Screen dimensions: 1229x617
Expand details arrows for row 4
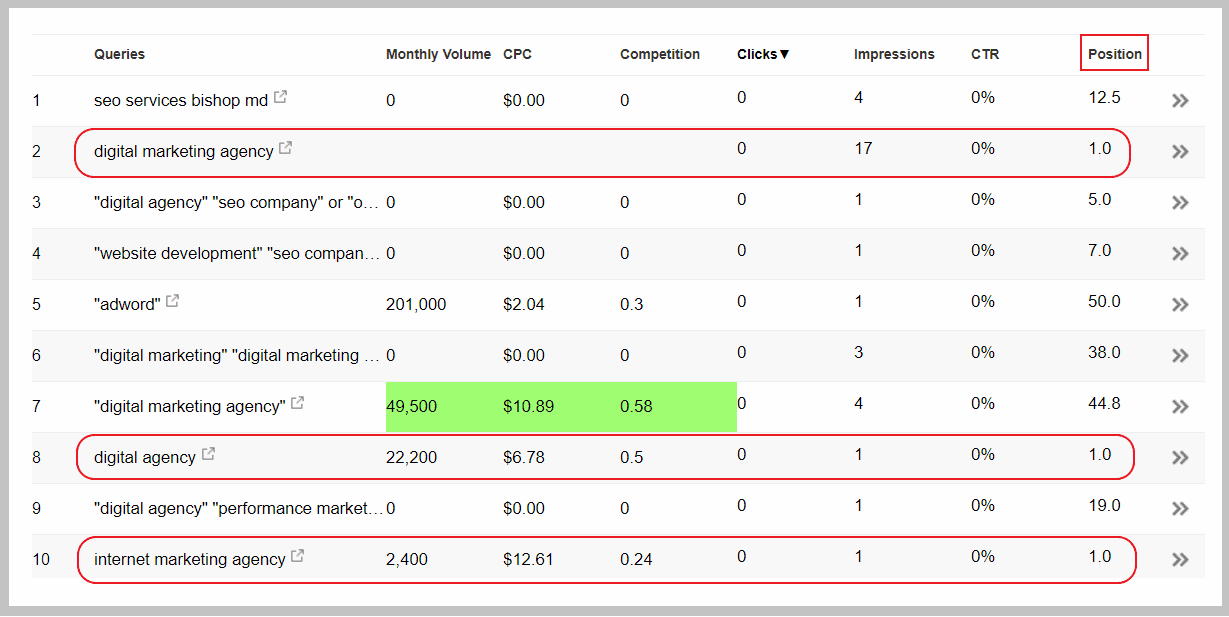[1180, 253]
